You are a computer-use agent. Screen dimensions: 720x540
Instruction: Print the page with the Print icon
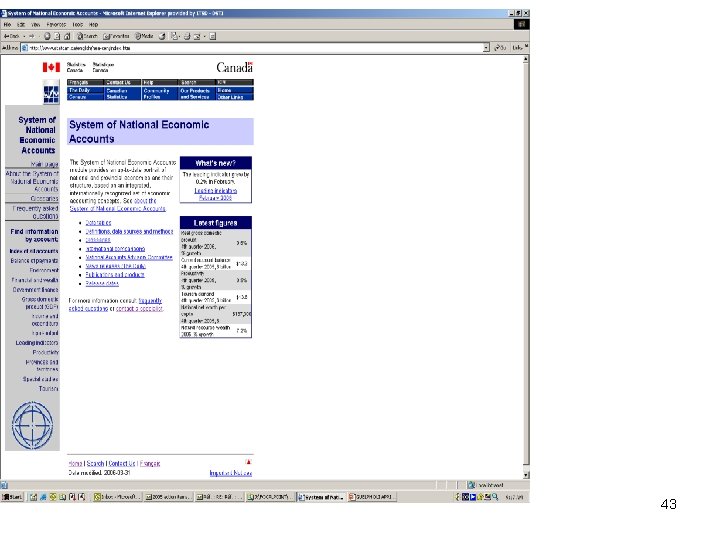187,36
